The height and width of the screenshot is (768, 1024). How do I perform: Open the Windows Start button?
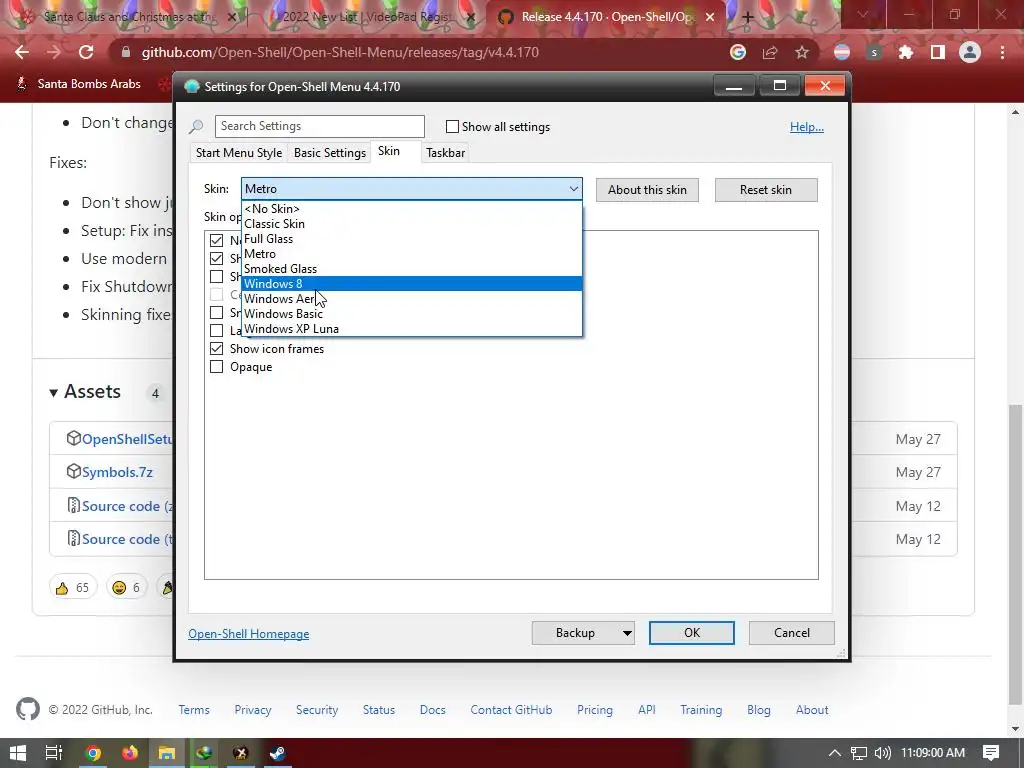pos(18,753)
